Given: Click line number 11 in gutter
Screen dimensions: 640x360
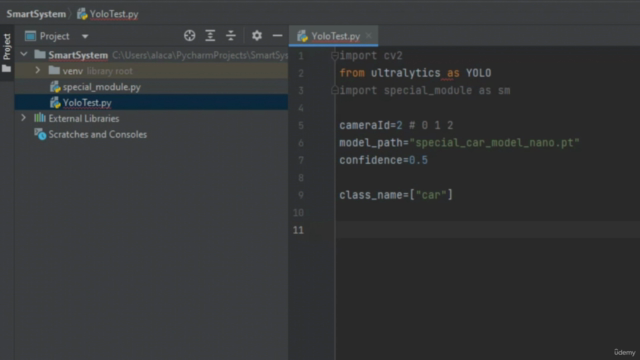Looking at the screenshot, I should pyautogui.click(x=299, y=230).
